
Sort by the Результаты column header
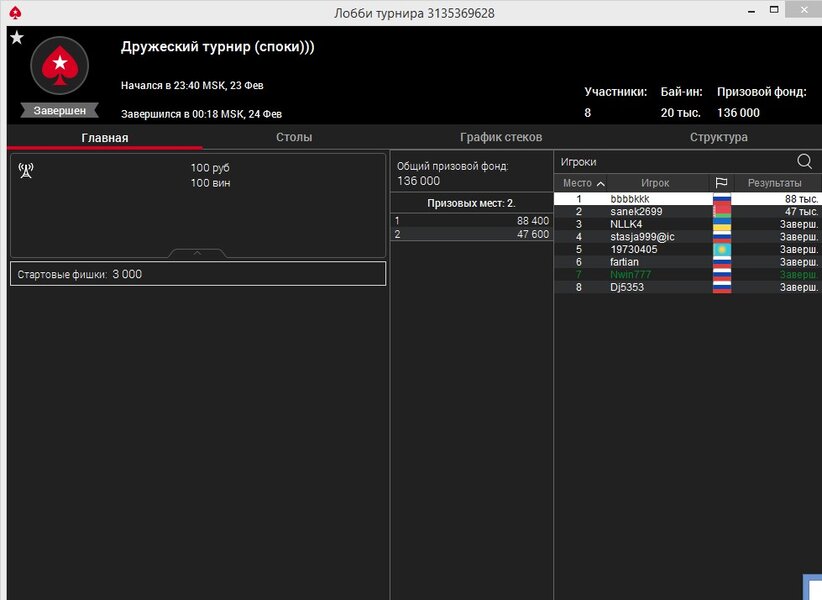point(775,183)
